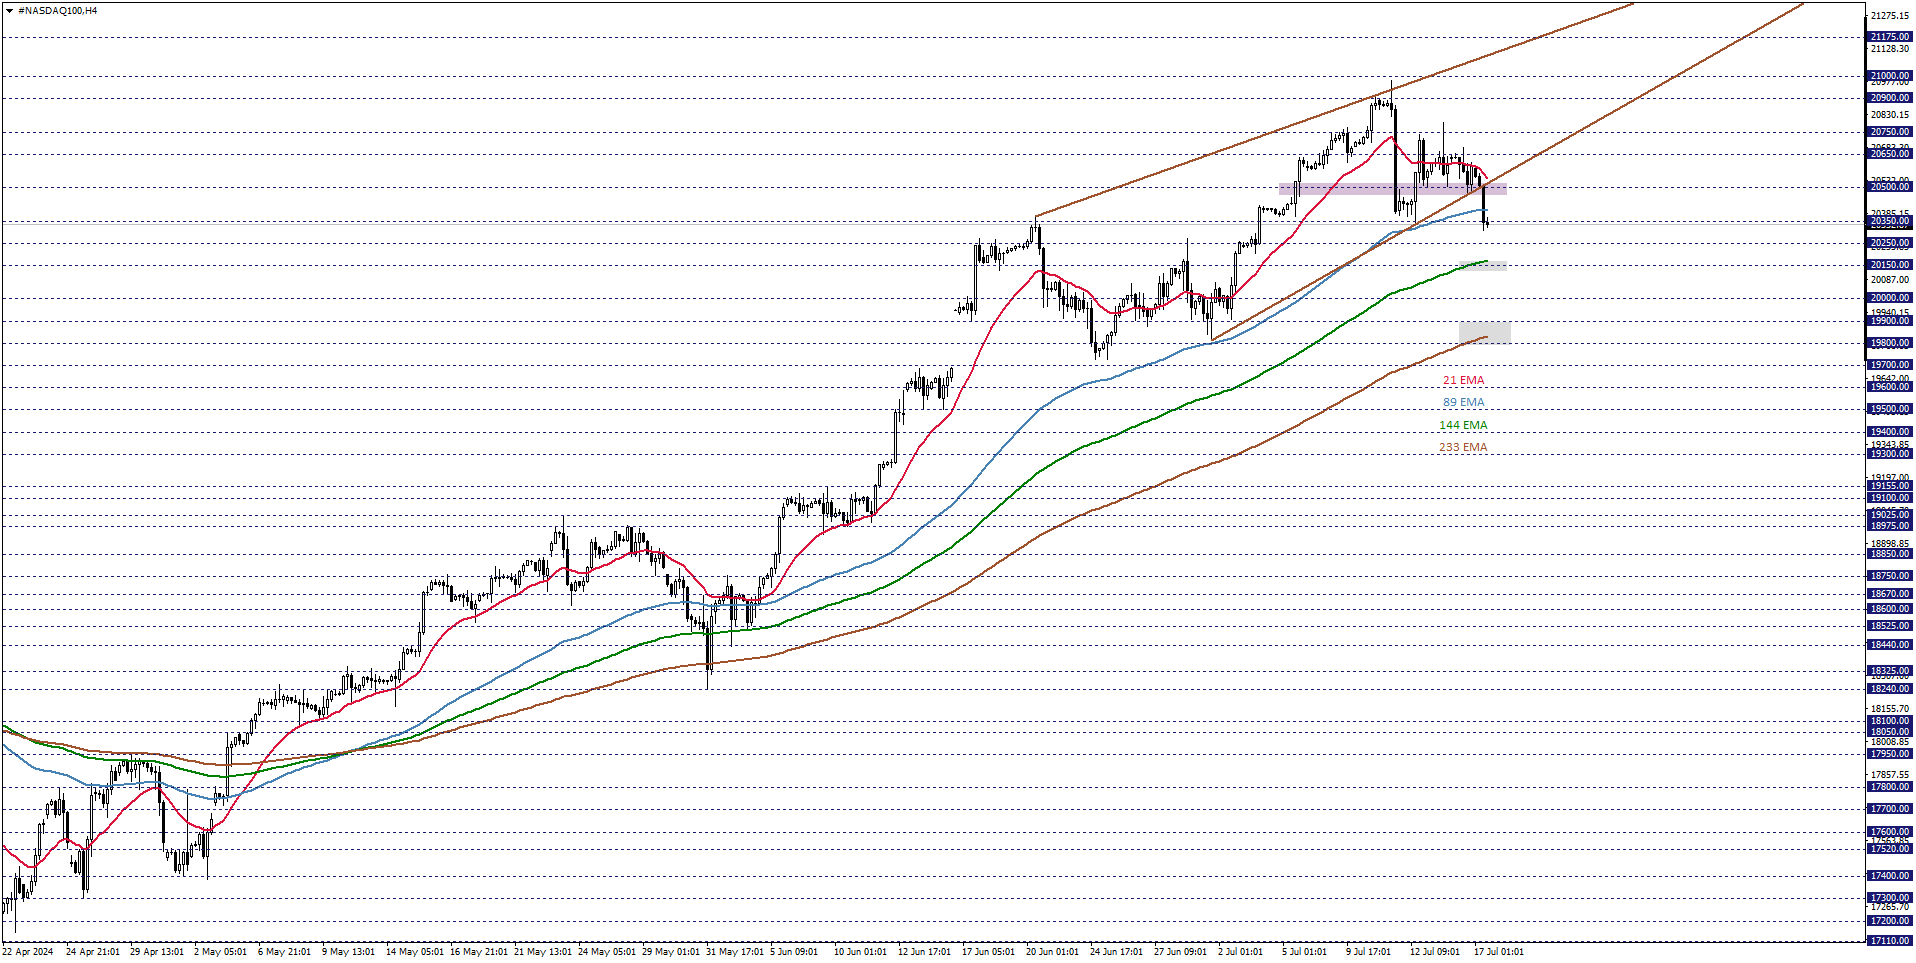Click the 17300.00 price level label
This screenshot has width=1916, height=963.
pyautogui.click(x=1890, y=898)
